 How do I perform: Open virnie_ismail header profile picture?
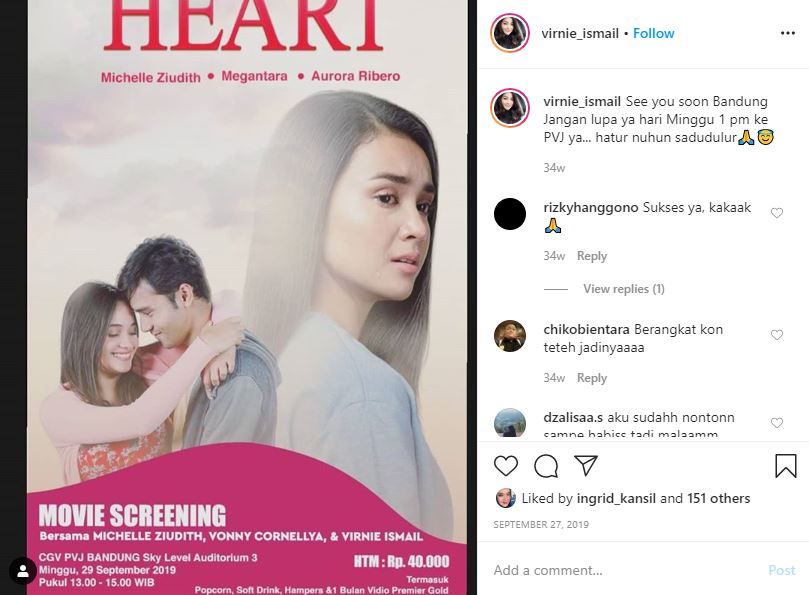[x=510, y=33]
